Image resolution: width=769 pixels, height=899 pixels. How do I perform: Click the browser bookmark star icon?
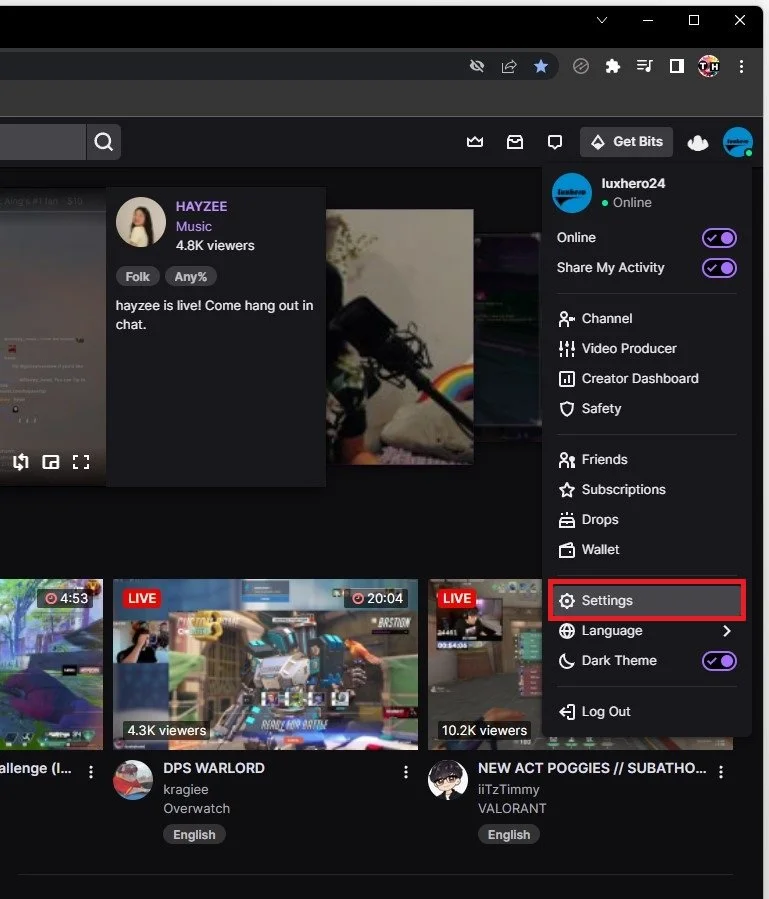pyautogui.click(x=541, y=67)
